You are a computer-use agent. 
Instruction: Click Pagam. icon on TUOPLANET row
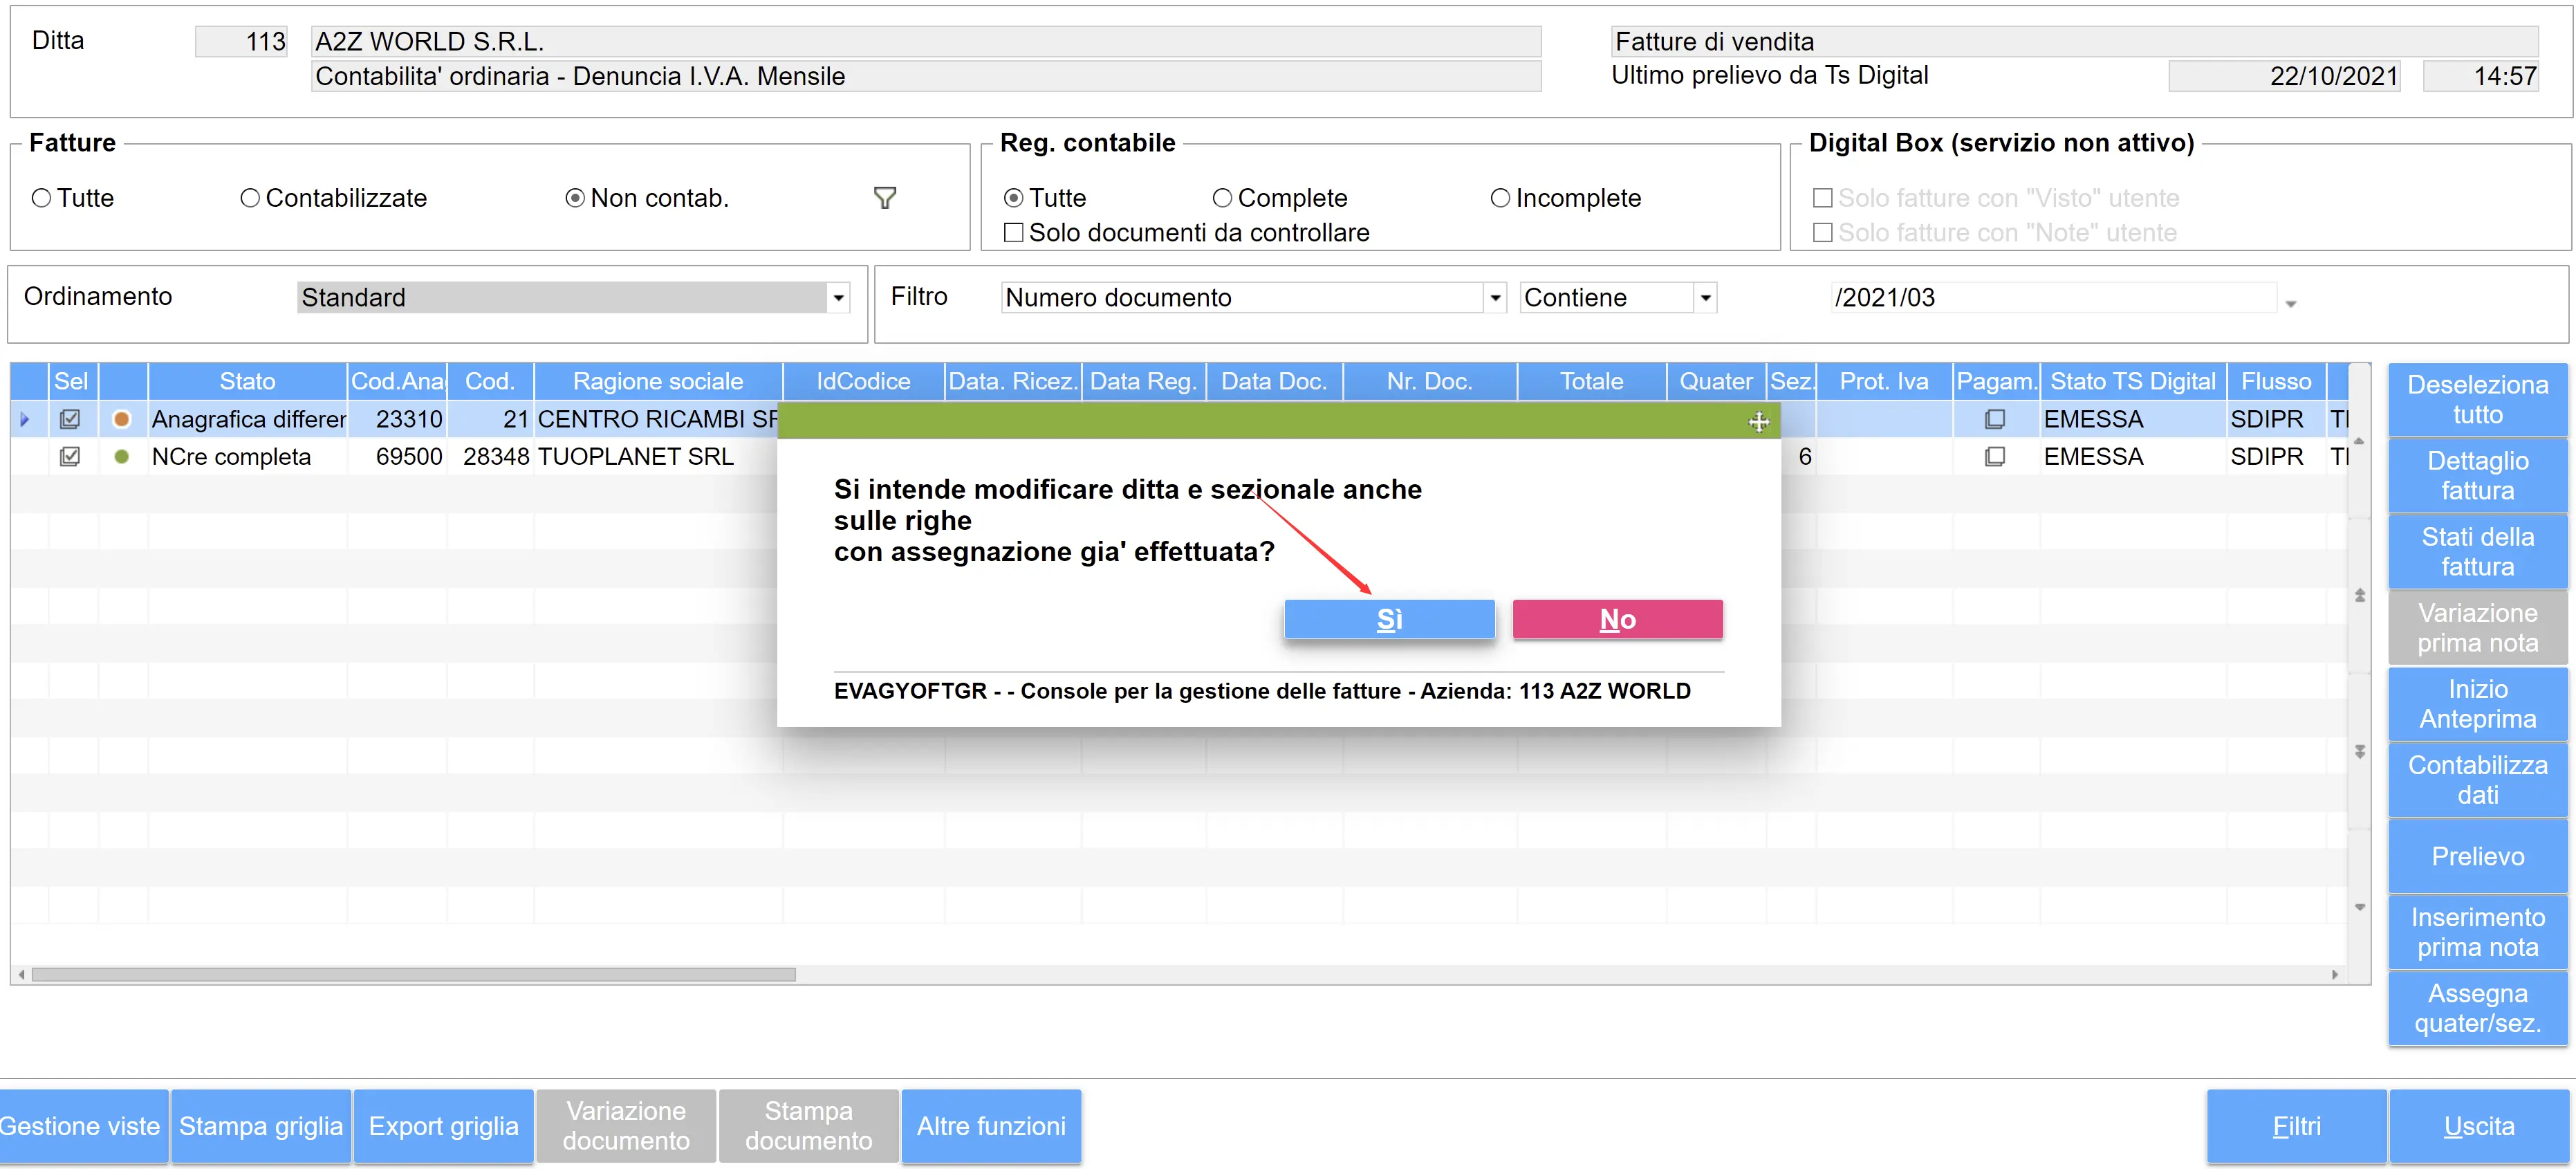click(x=1994, y=457)
